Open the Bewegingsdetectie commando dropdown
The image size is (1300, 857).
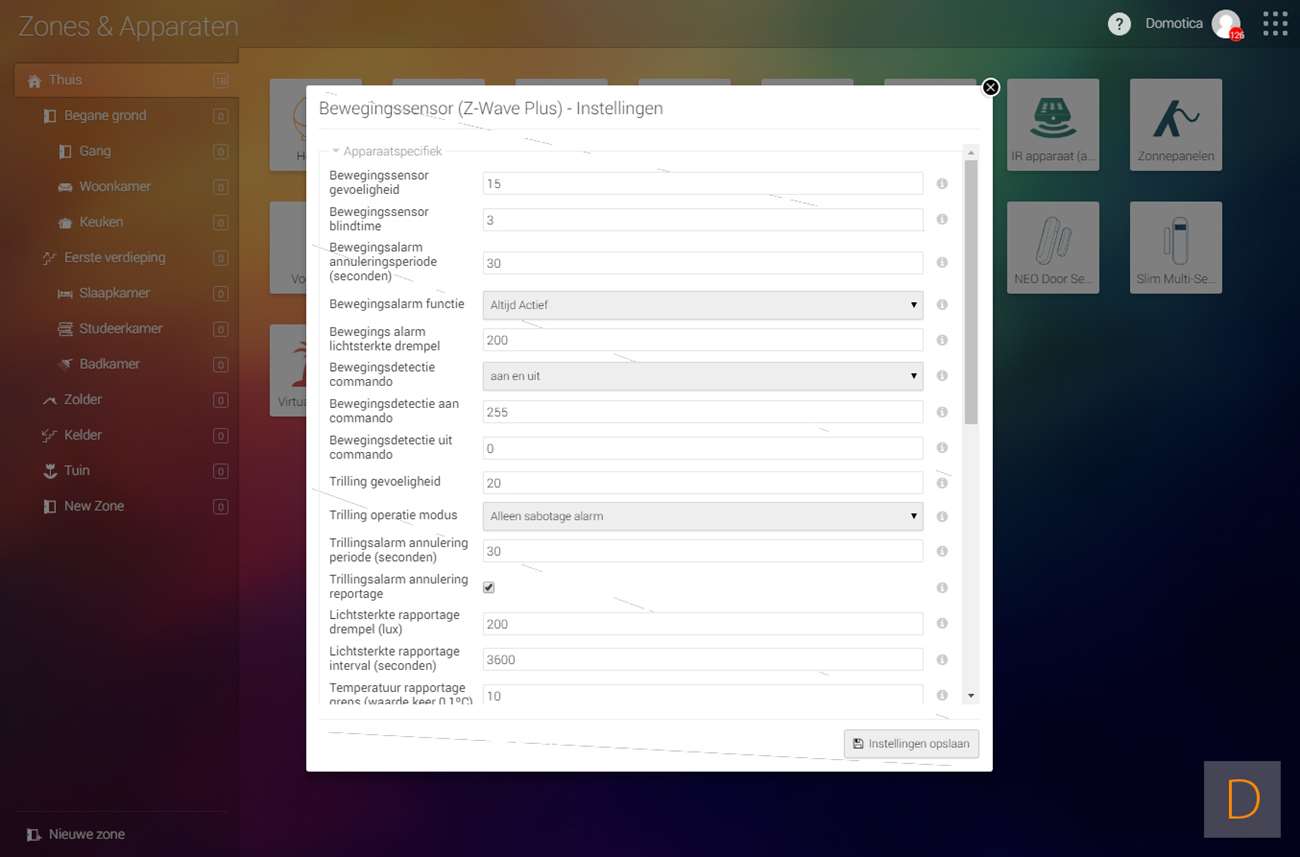tap(702, 376)
